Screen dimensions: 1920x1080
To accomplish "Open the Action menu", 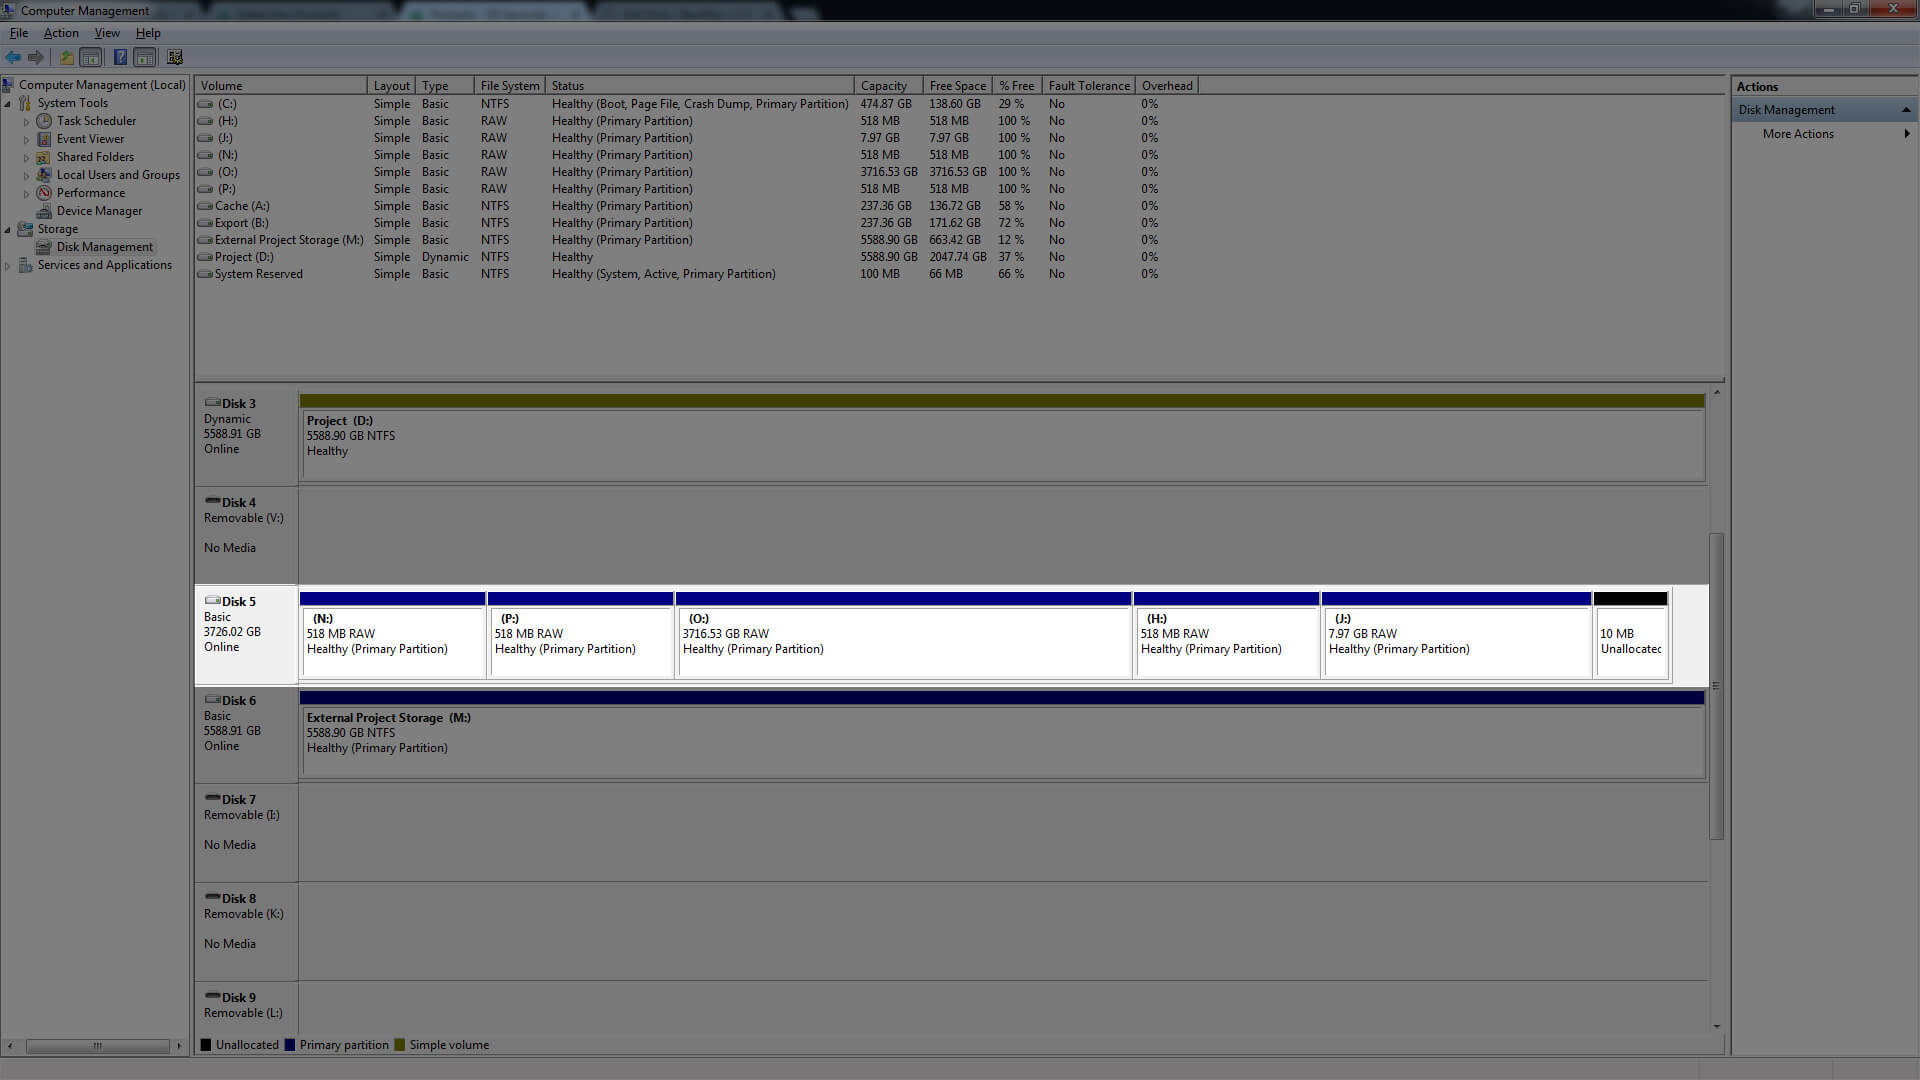I will (x=61, y=33).
